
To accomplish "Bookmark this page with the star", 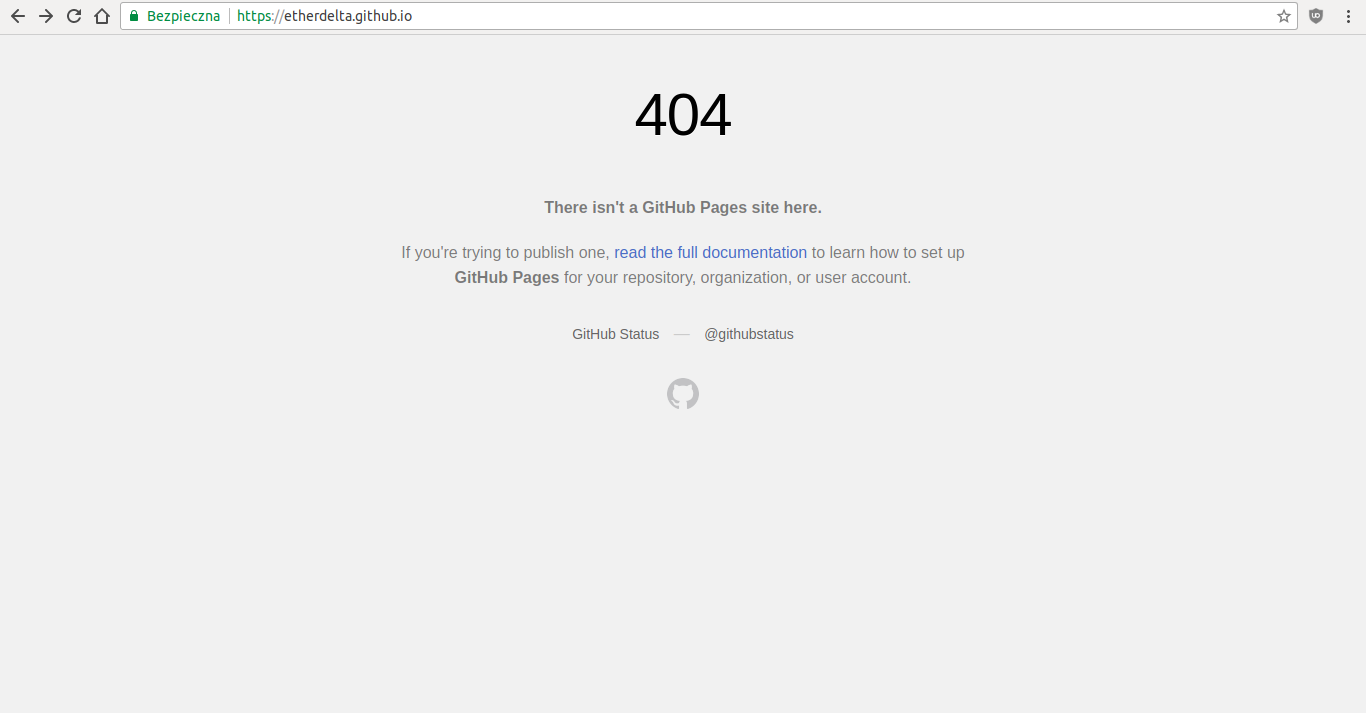I will tap(1284, 16).
